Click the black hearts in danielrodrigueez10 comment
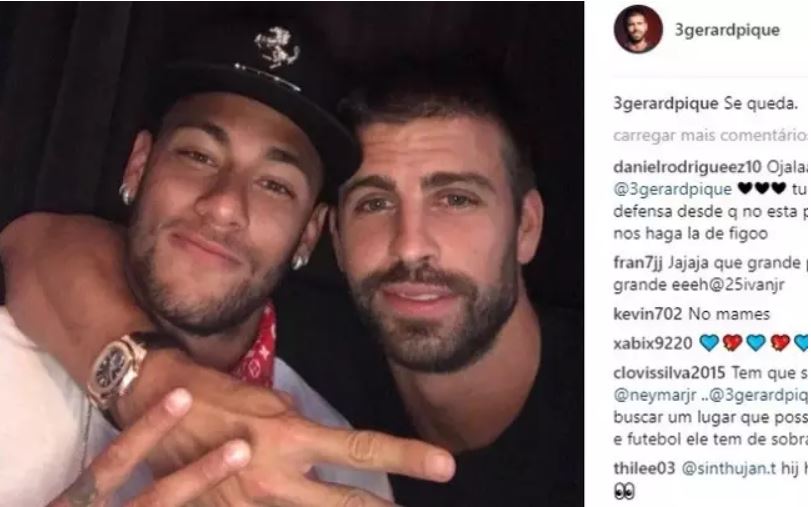811x507 pixels. 762,188
